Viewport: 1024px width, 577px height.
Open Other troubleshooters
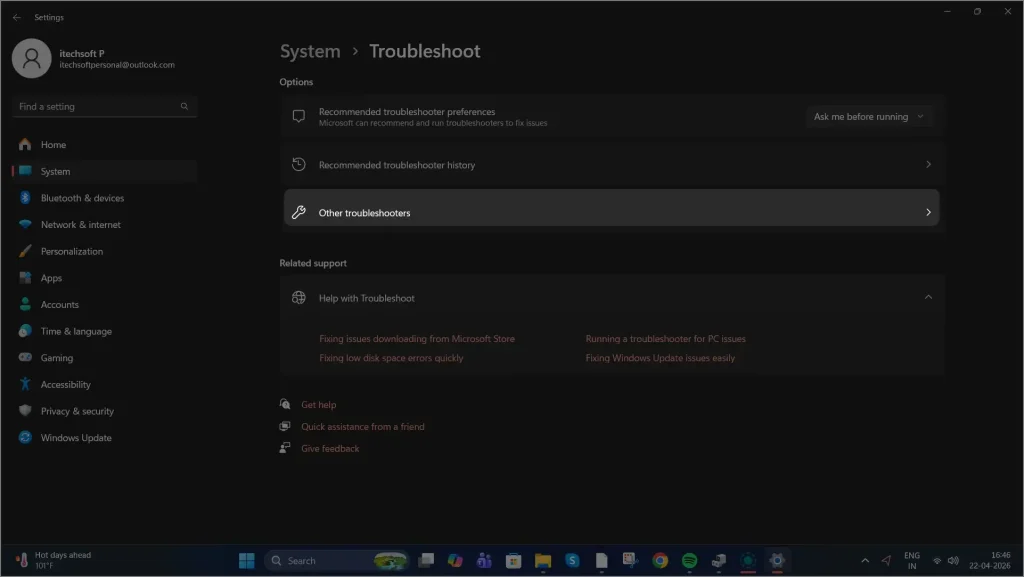(612, 211)
